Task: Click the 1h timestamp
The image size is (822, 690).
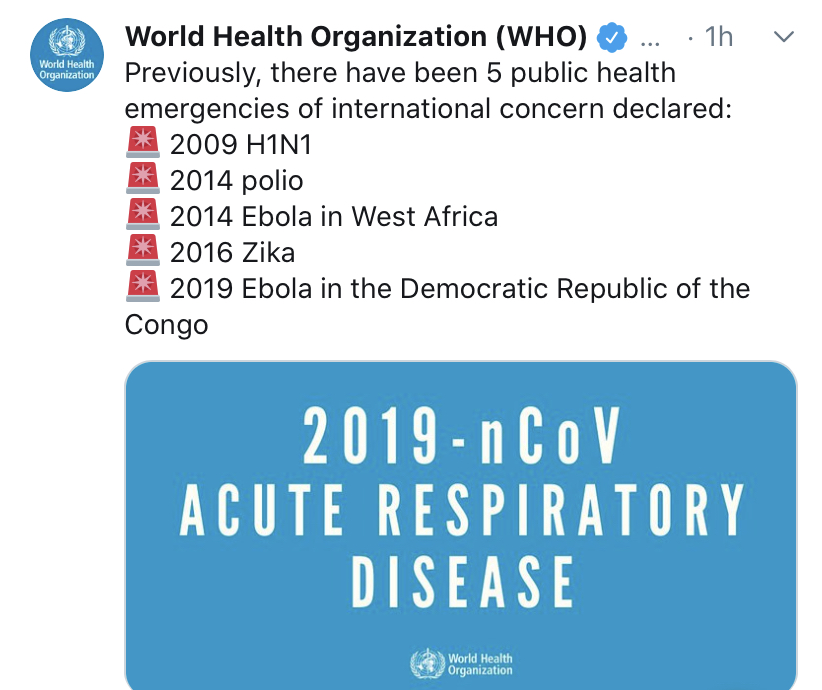Action: click(718, 37)
